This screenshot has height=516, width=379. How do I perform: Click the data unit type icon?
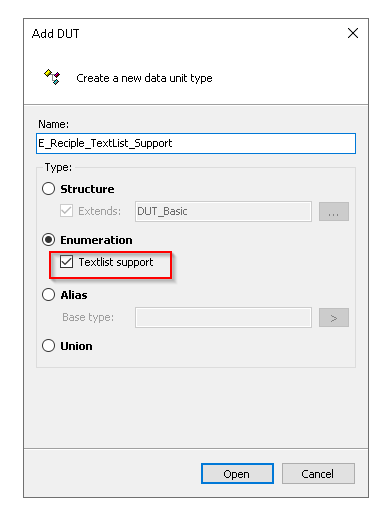[52, 77]
